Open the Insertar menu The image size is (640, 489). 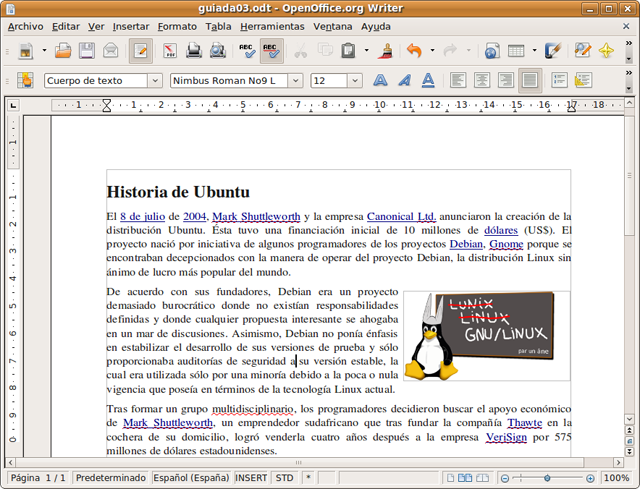click(131, 26)
